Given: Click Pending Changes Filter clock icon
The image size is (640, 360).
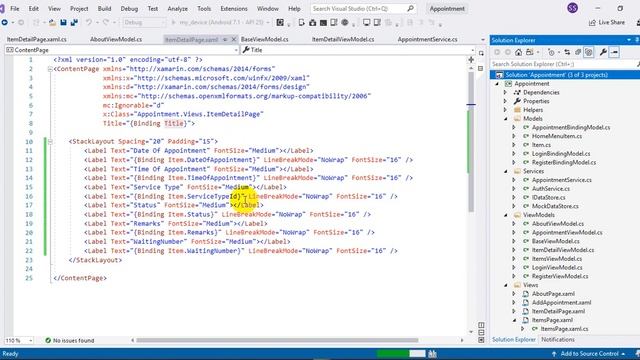Looking at the screenshot, I should point(551,52).
